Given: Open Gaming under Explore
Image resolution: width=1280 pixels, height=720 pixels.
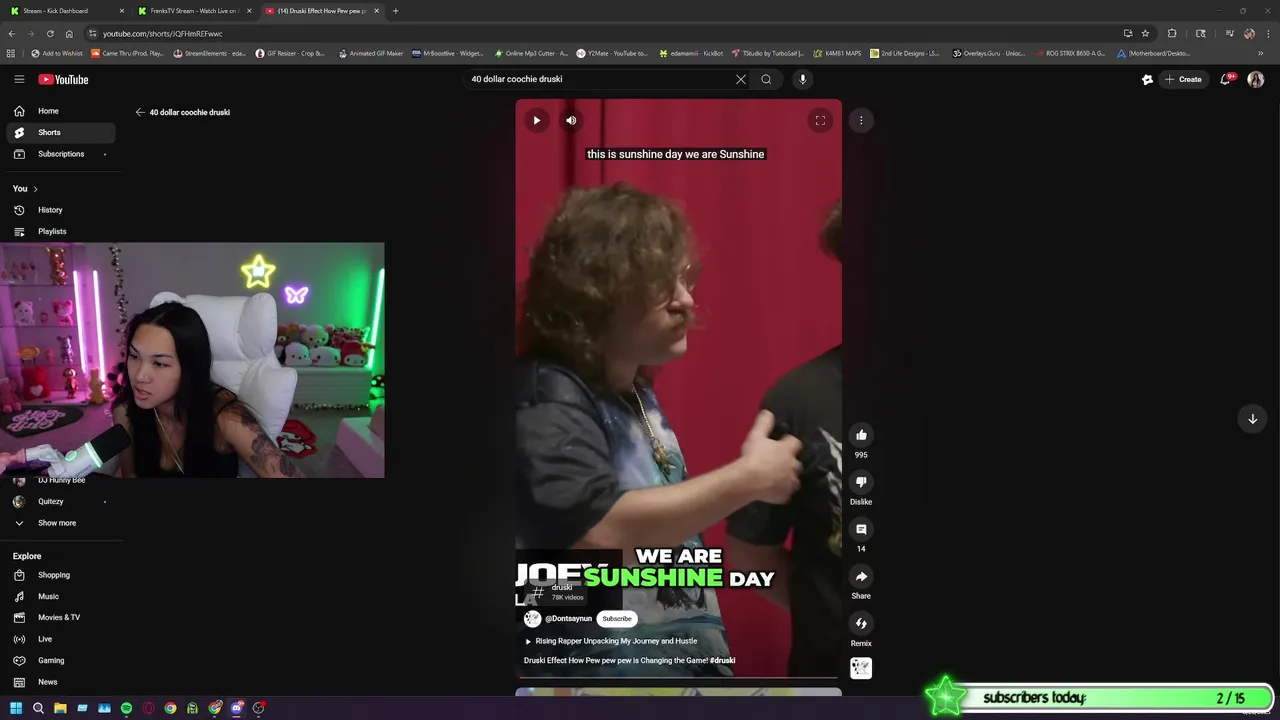Looking at the screenshot, I should click(60, 660).
